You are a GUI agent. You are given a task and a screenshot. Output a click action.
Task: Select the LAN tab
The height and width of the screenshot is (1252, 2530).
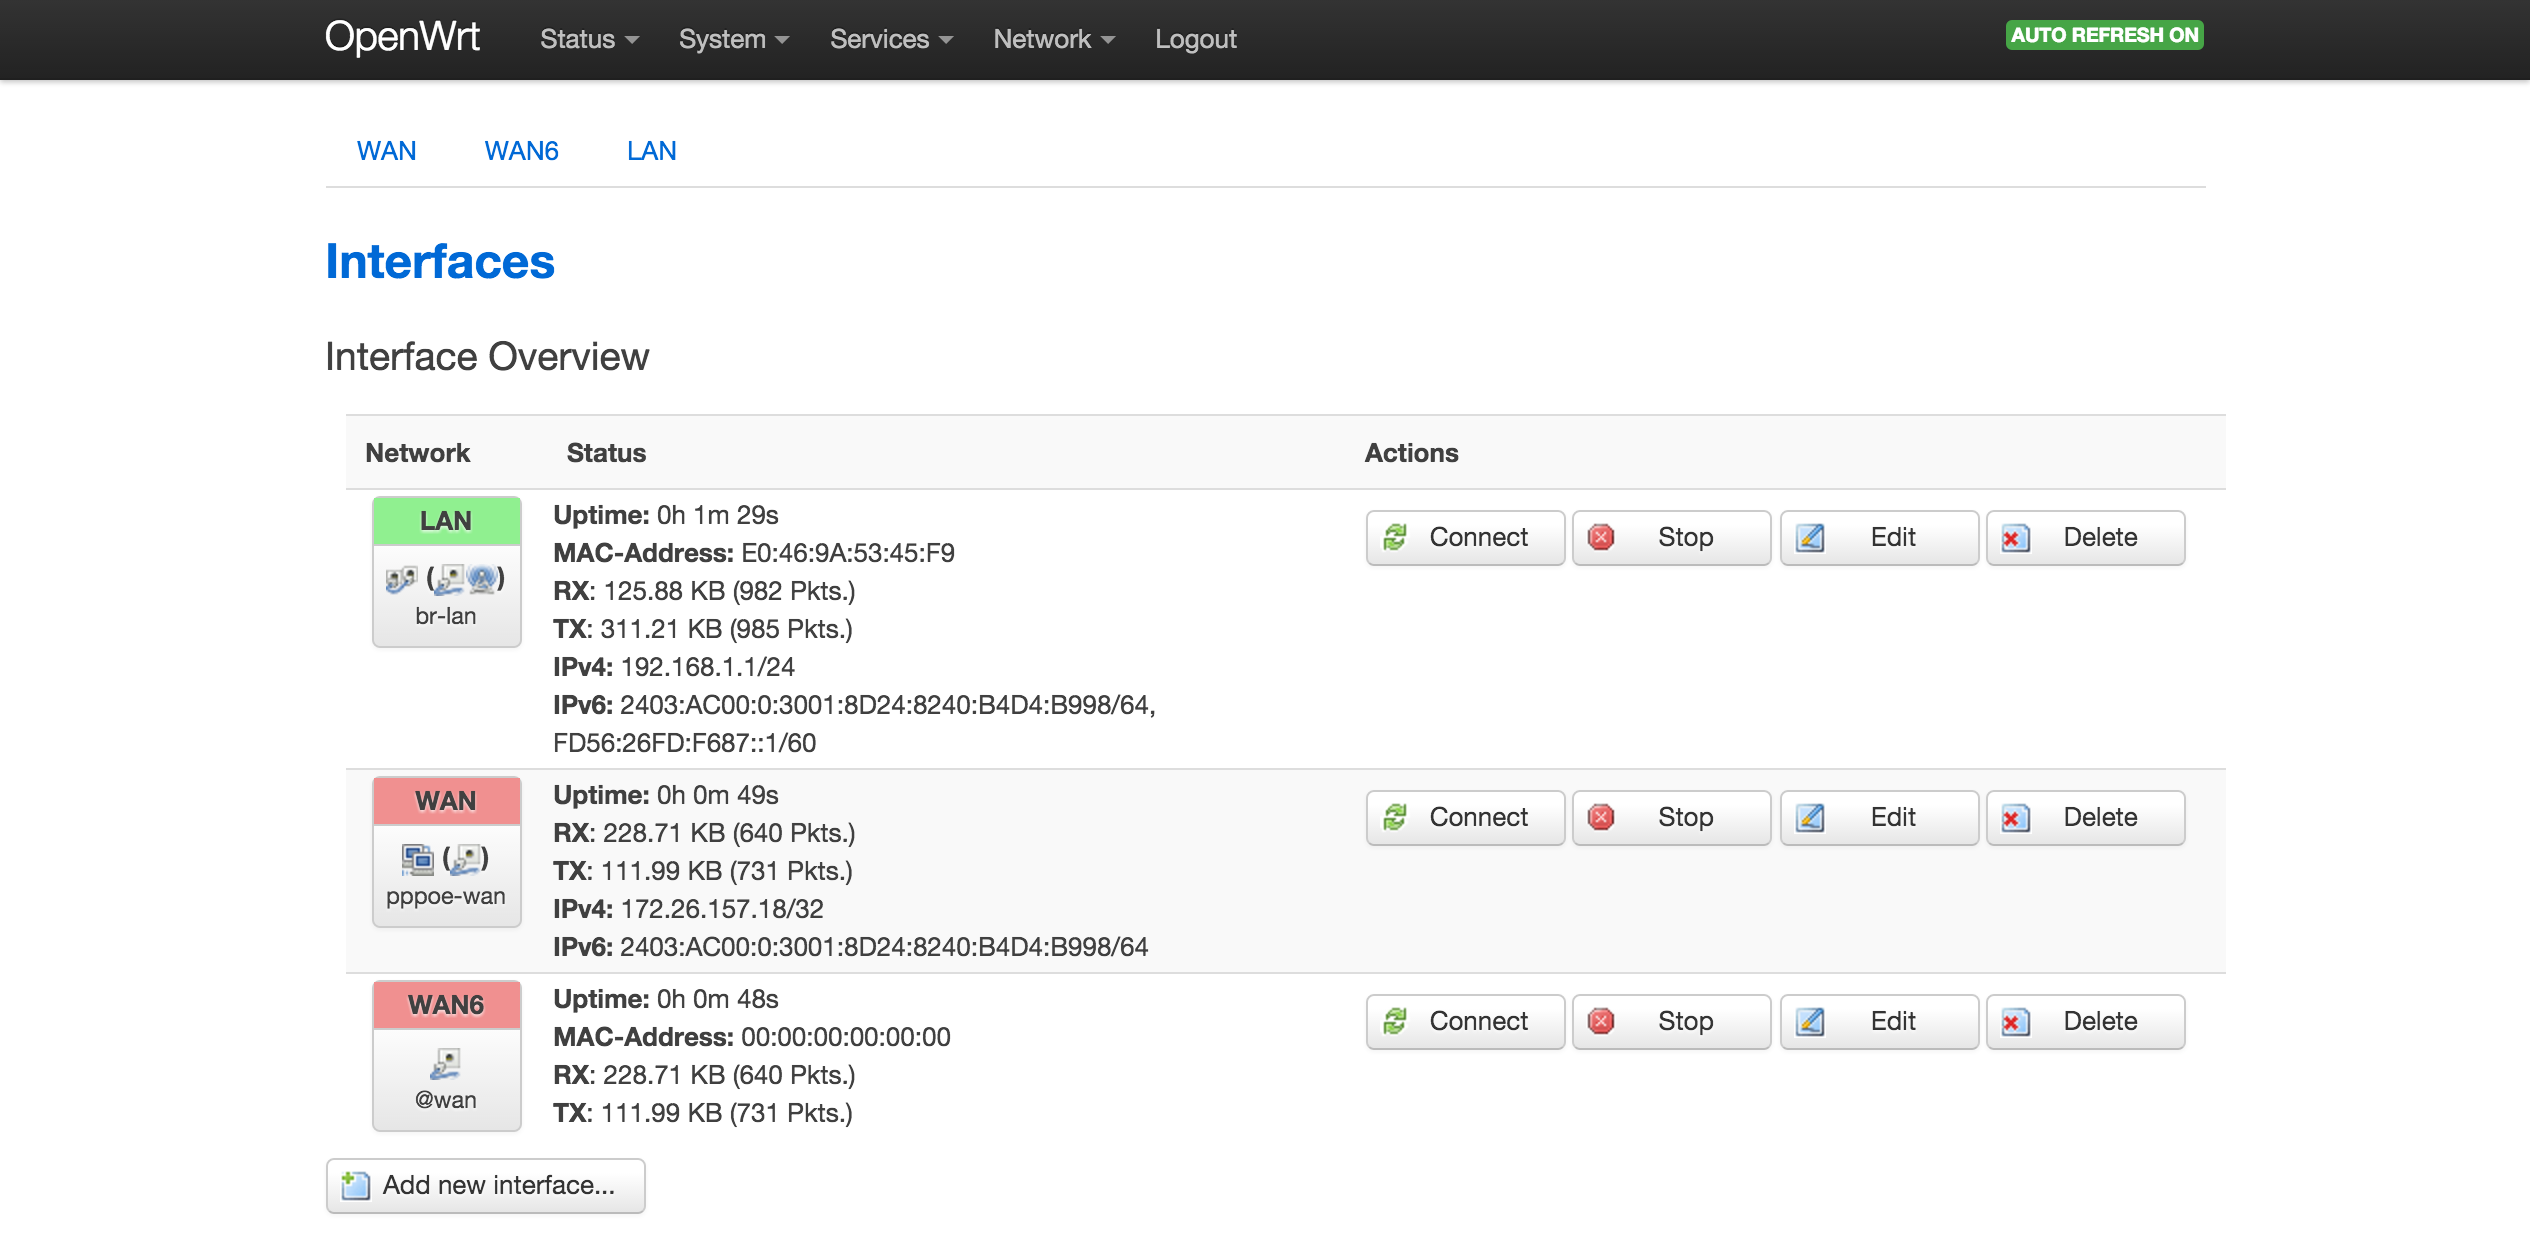click(650, 152)
